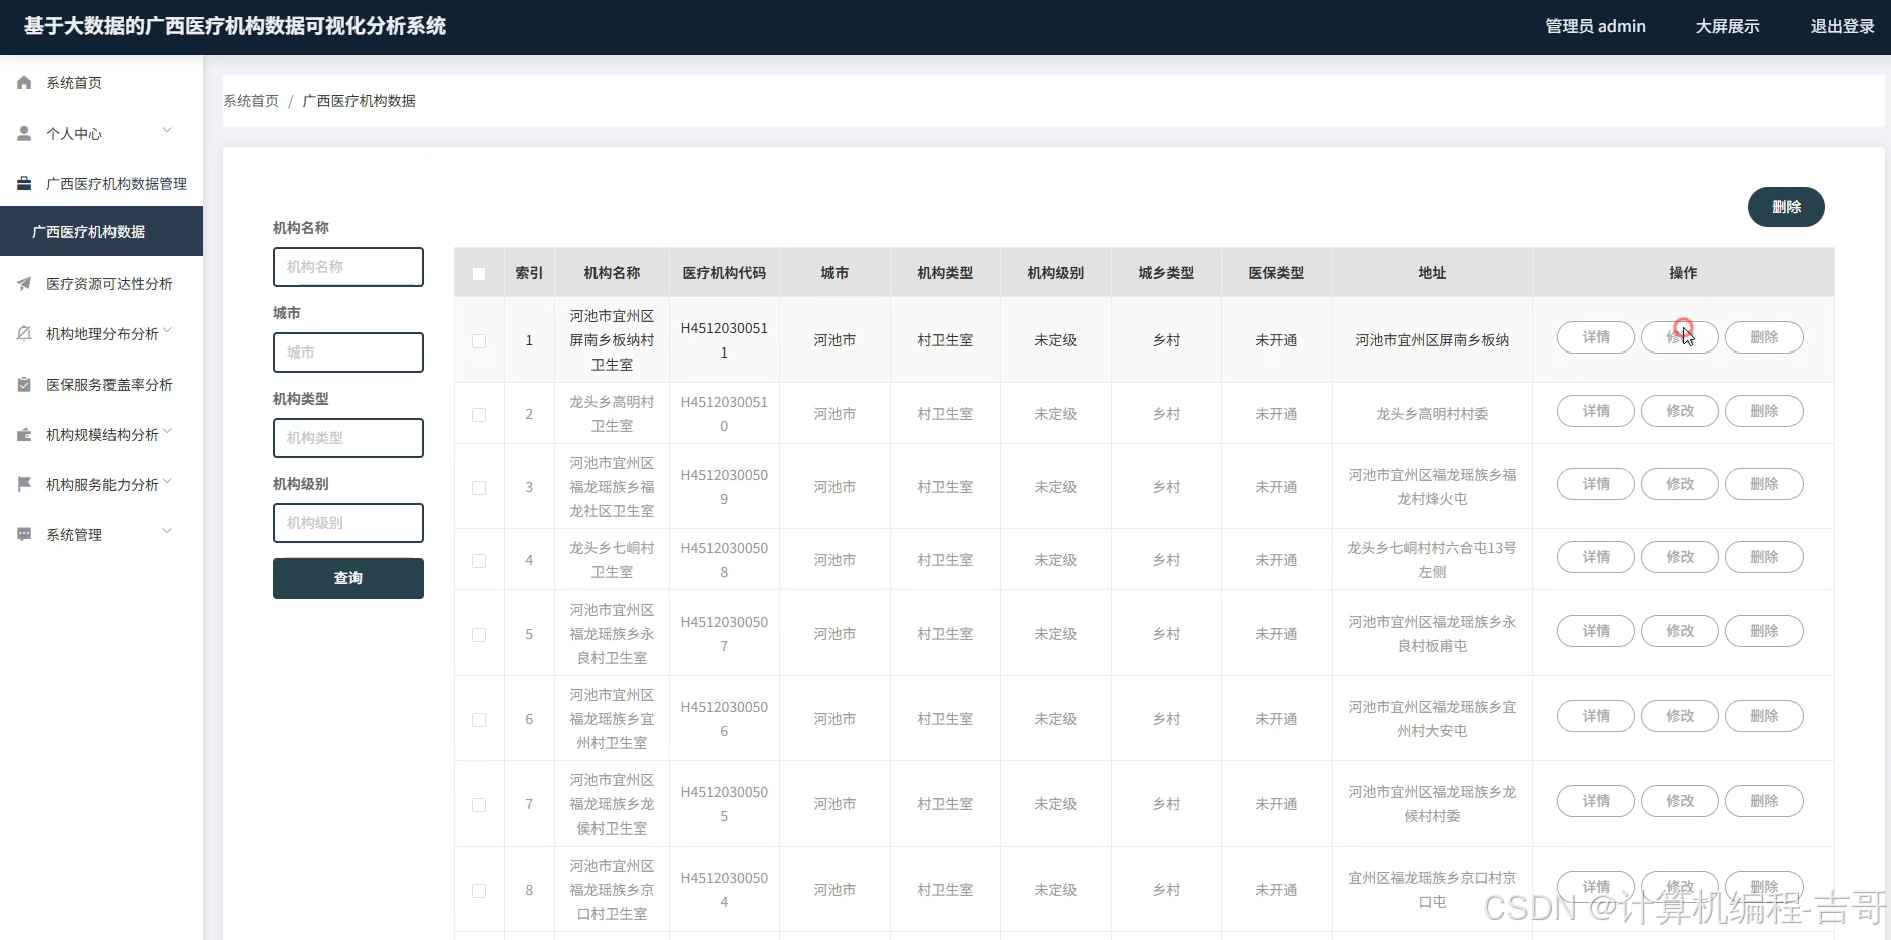The image size is (1891, 940).
Task: Focus the 机构类型 input field
Action: [348, 438]
